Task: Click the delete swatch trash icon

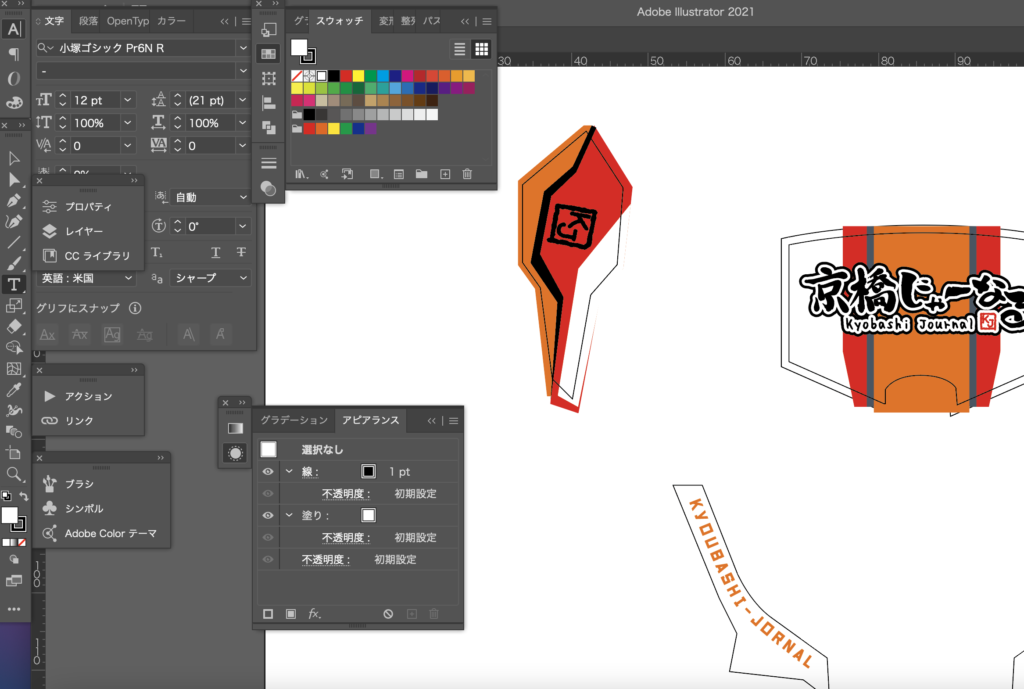Action: (x=466, y=174)
